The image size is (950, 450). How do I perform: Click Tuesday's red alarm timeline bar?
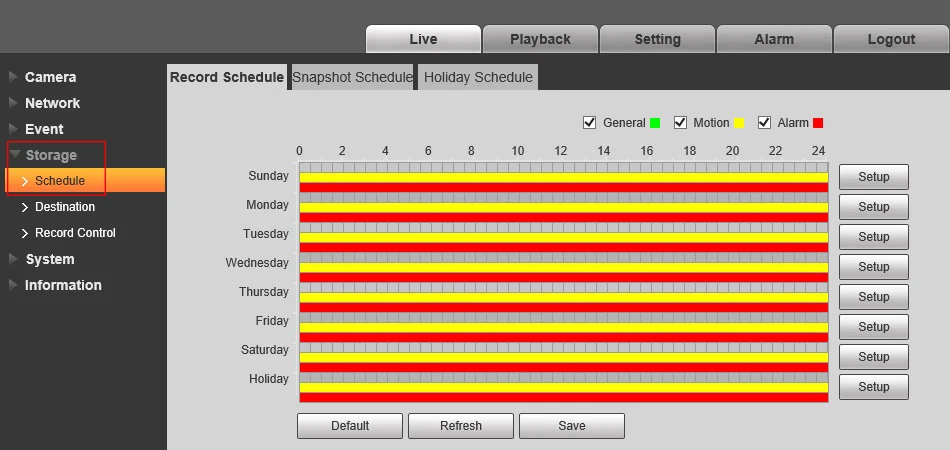[563, 247]
